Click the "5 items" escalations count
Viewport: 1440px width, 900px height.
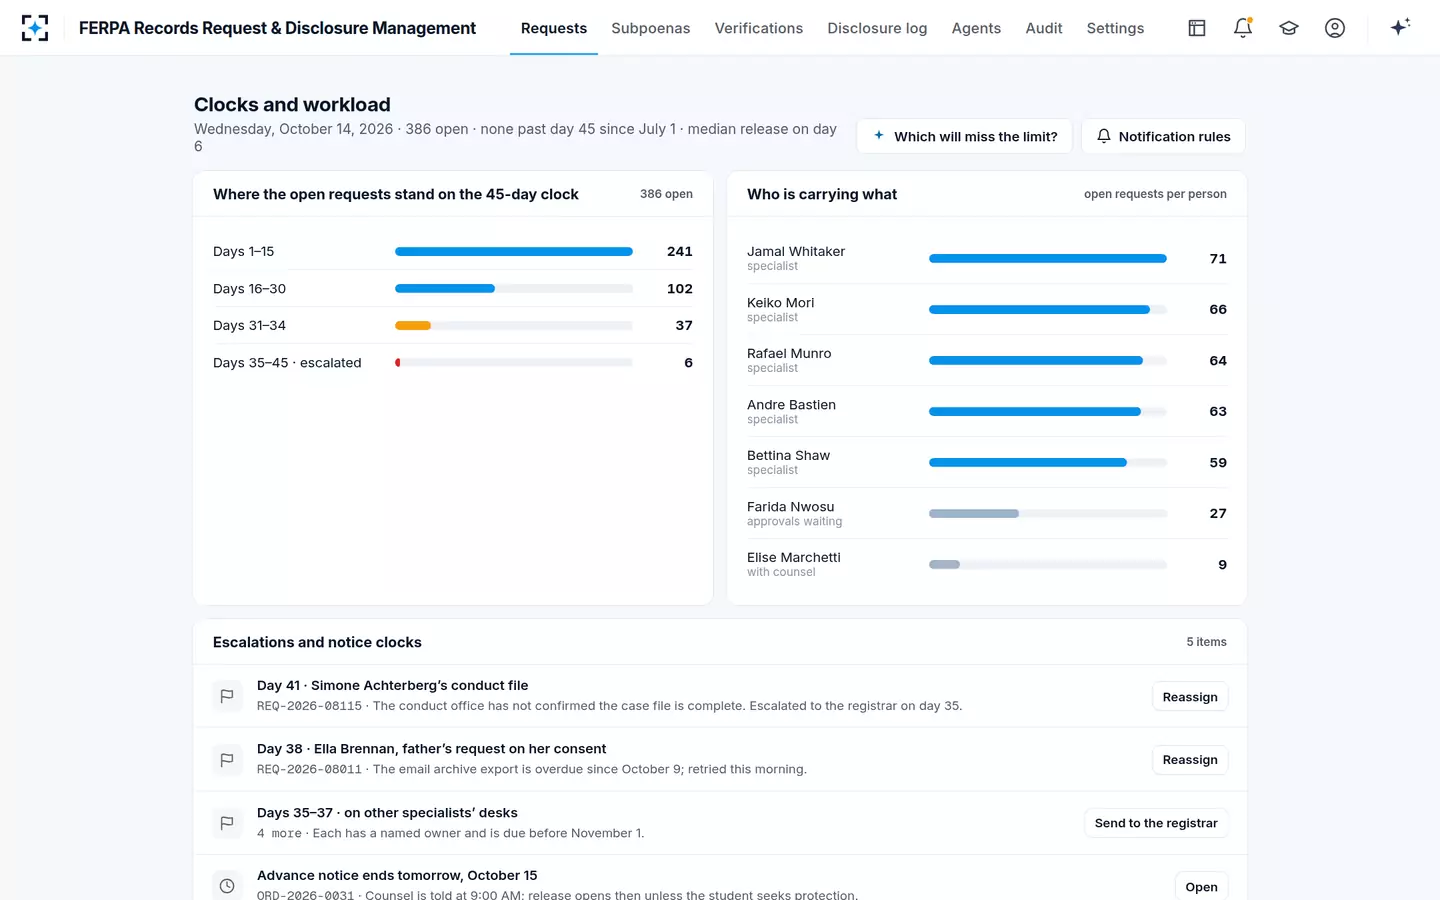click(x=1206, y=642)
